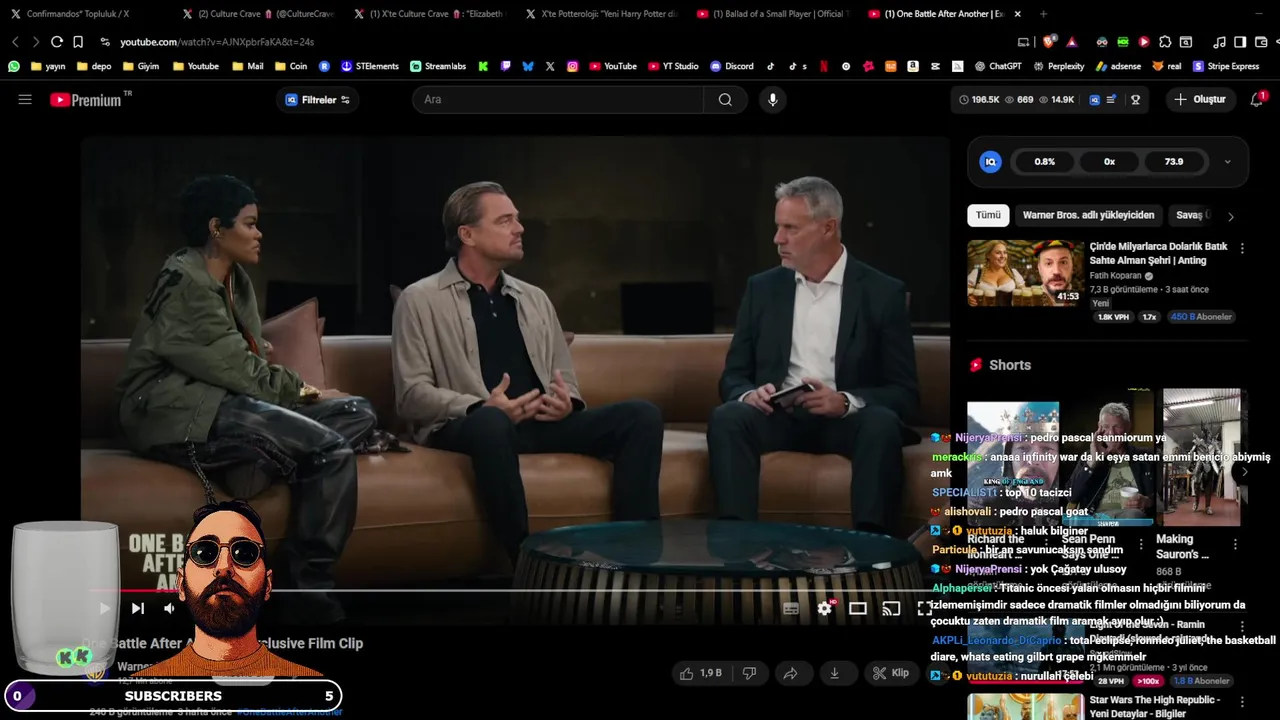Screen dimensions: 1280x720
Task: Click the vidIQ badge in the stats panel
Action: (990, 162)
